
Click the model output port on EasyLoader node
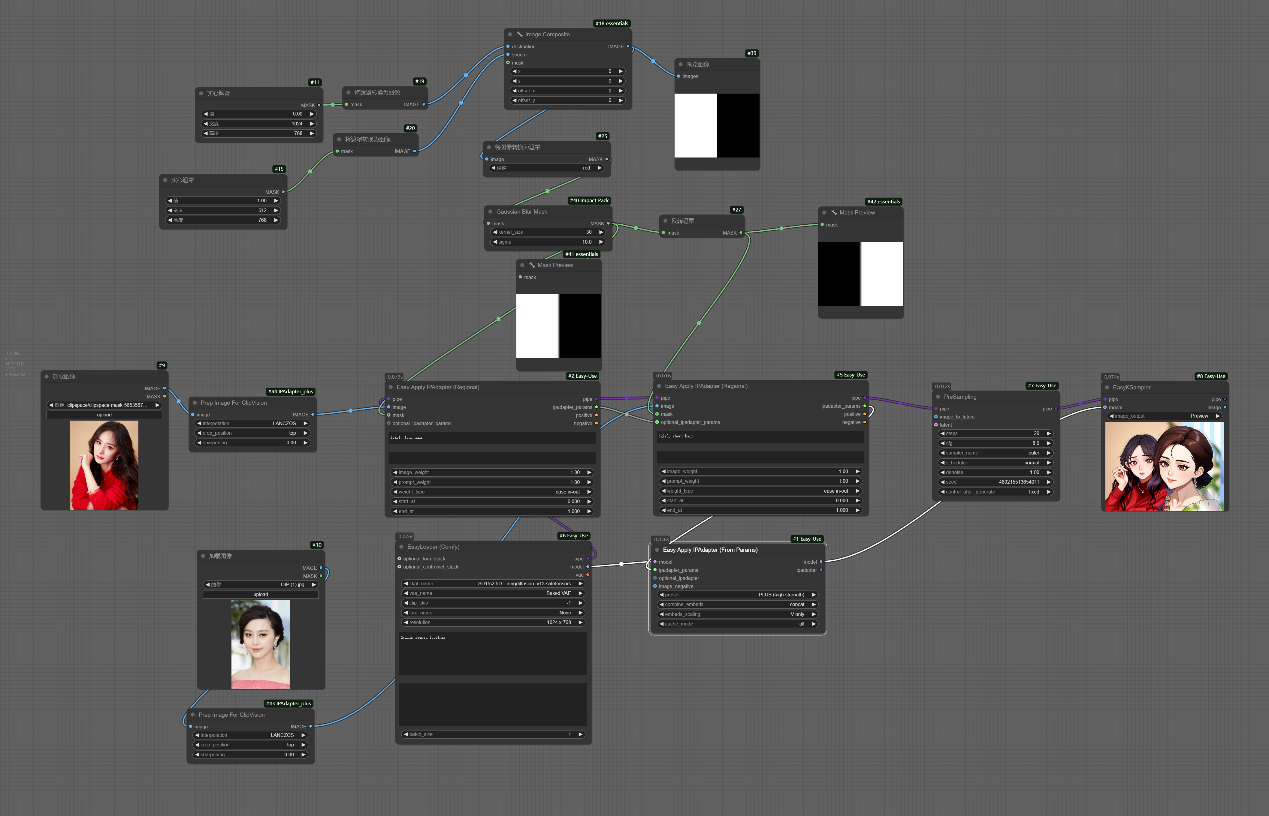pyautogui.click(x=588, y=566)
